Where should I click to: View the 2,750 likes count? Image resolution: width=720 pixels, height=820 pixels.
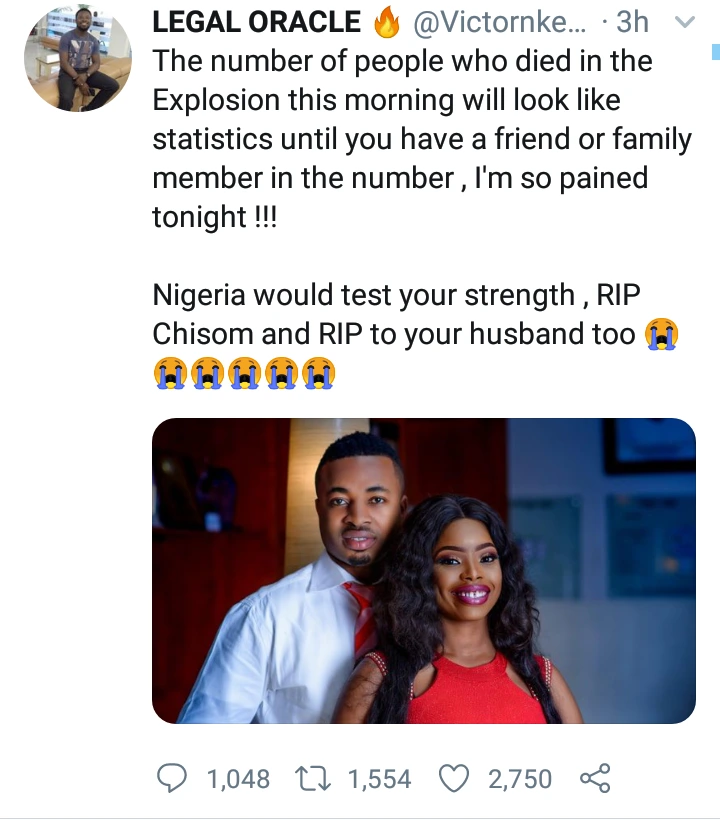click(520, 779)
